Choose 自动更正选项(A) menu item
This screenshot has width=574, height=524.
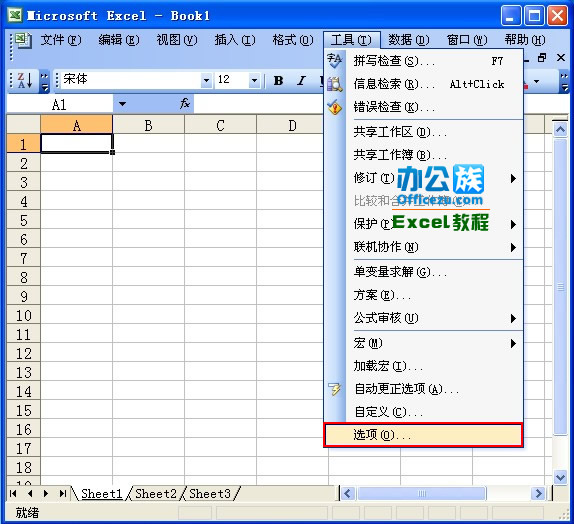pyautogui.click(x=424, y=389)
